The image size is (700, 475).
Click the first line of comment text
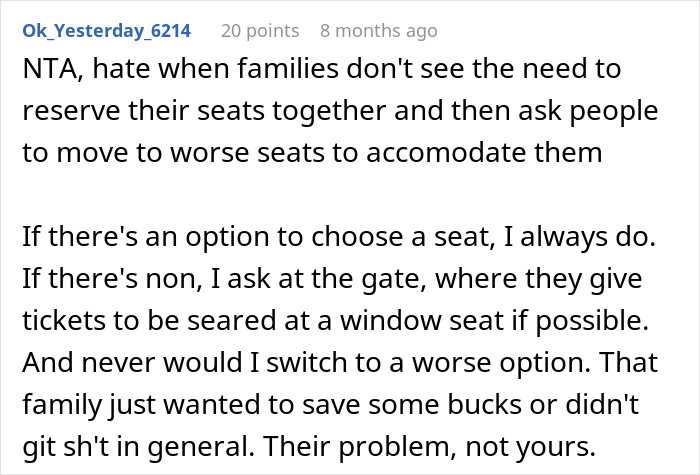point(320,70)
